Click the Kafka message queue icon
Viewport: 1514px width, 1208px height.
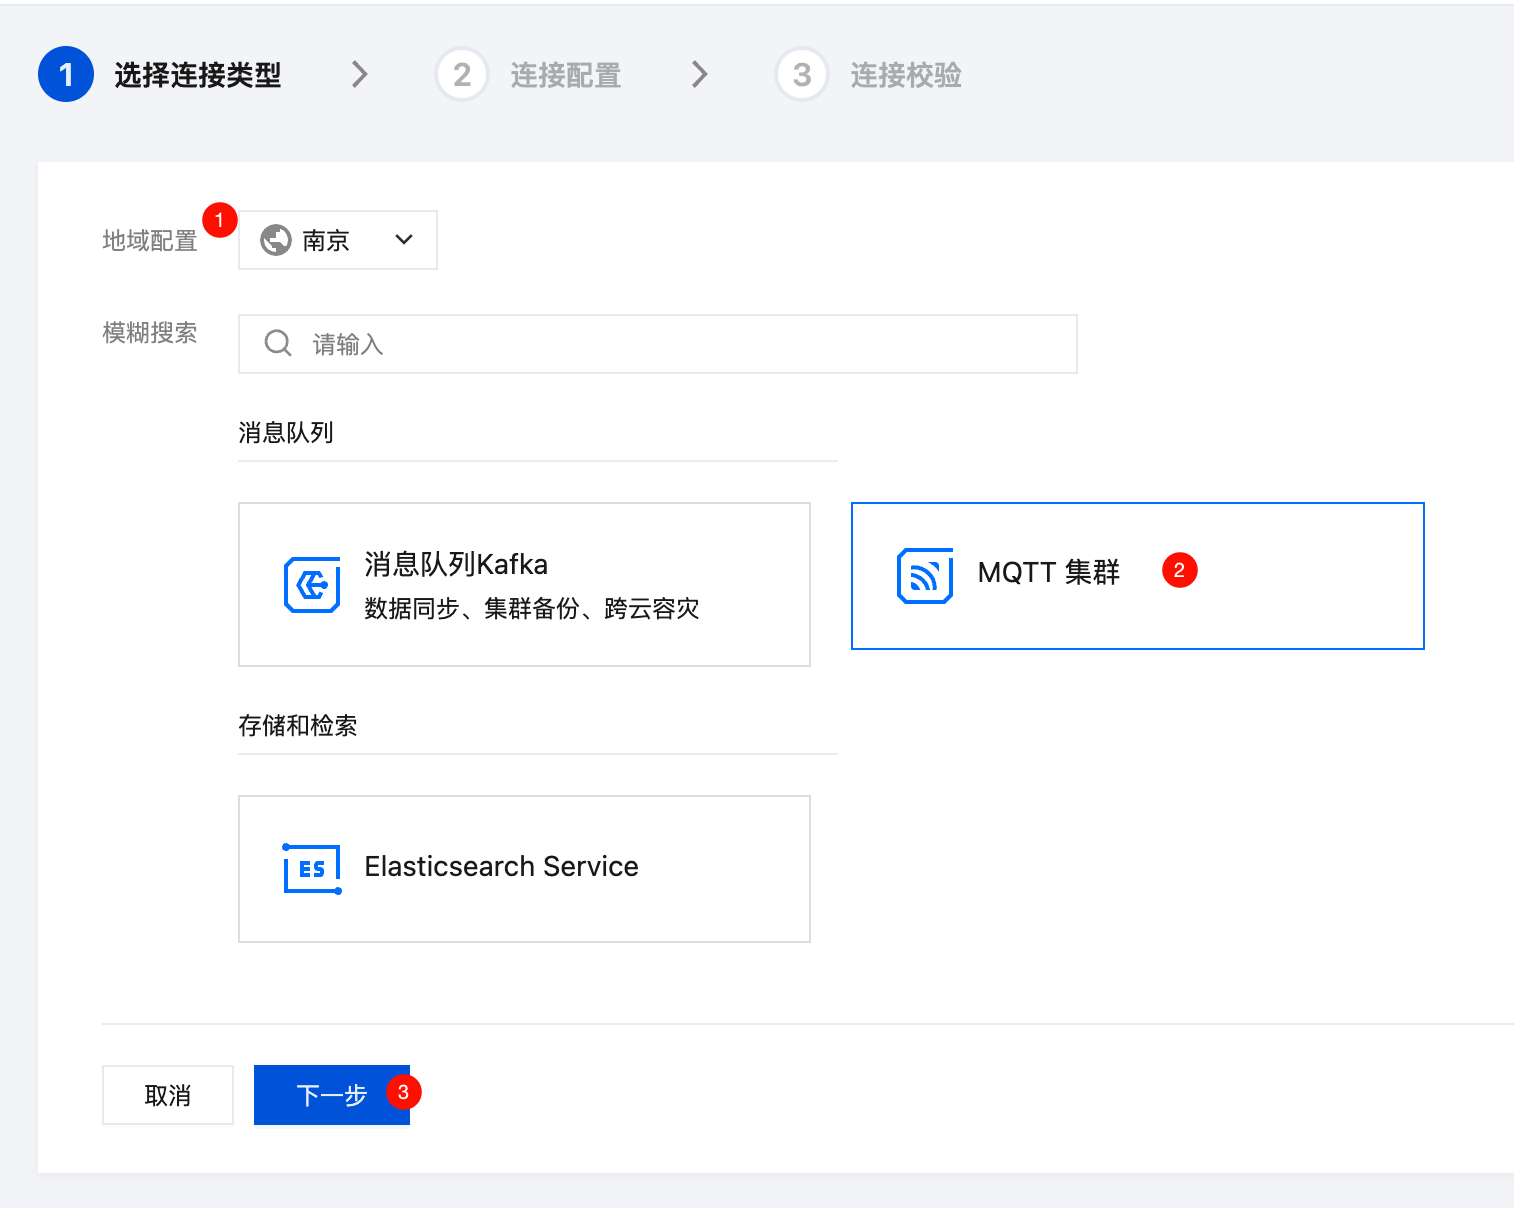point(312,585)
